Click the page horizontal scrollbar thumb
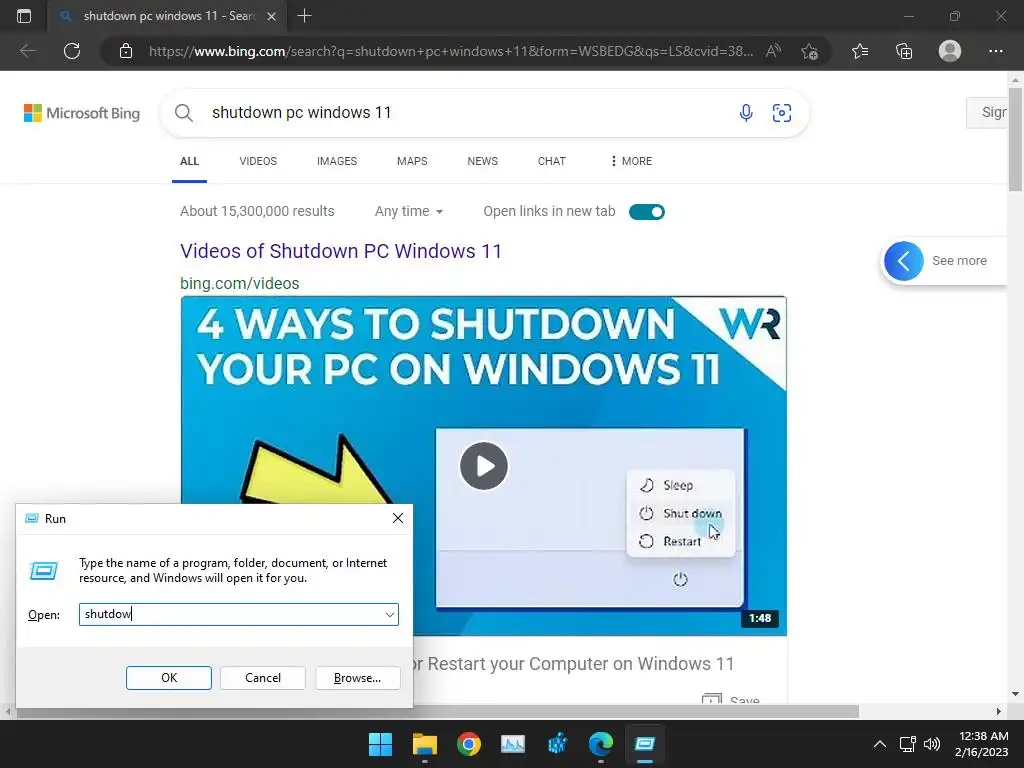 [438, 711]
